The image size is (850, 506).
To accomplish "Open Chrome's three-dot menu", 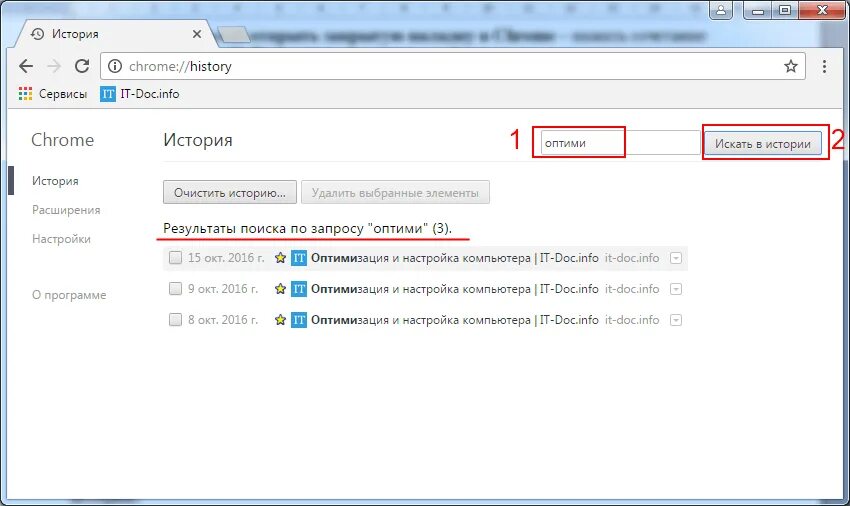I will tap(824, 66).
